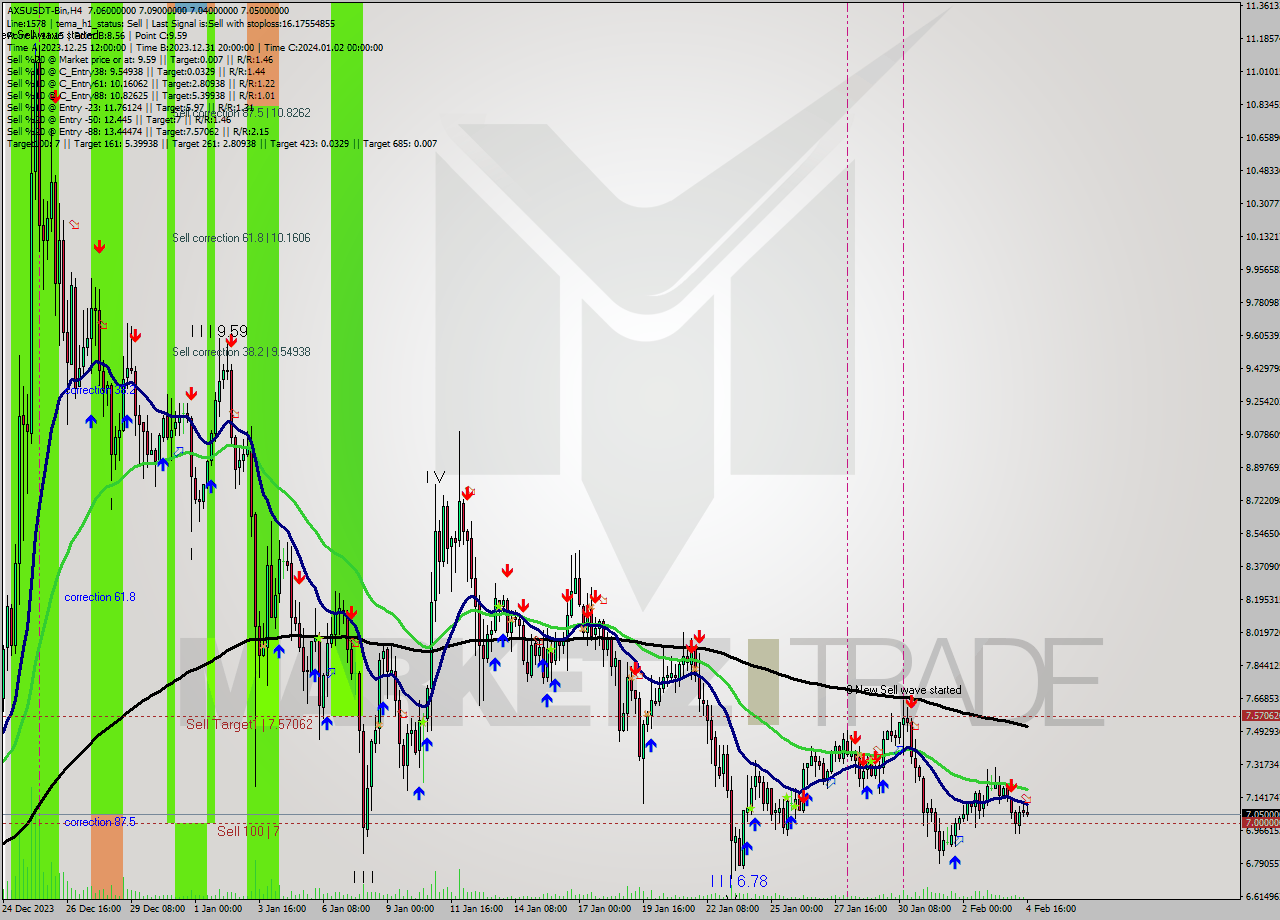Click the 9.6053 price axis label
Image resolution: width=1280 pixels, height=920 pixels.
point(1262,336)
